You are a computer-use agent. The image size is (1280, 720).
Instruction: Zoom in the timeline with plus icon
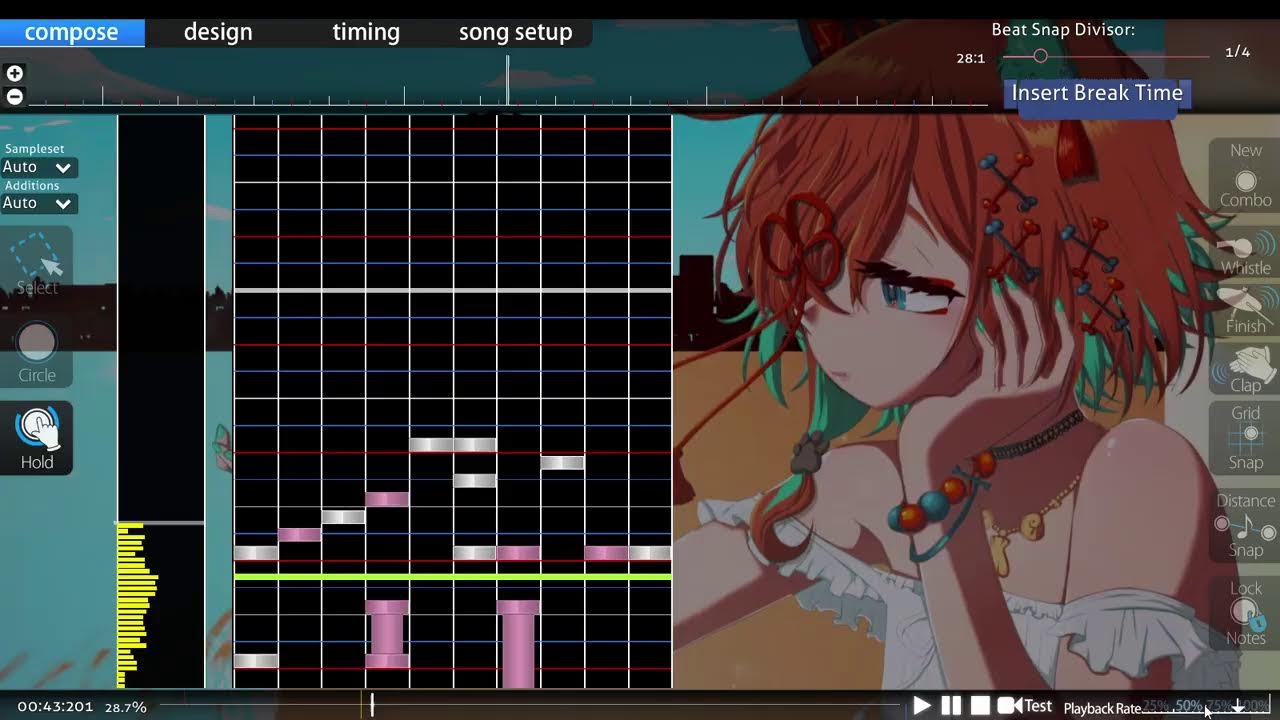click(14, 73)
